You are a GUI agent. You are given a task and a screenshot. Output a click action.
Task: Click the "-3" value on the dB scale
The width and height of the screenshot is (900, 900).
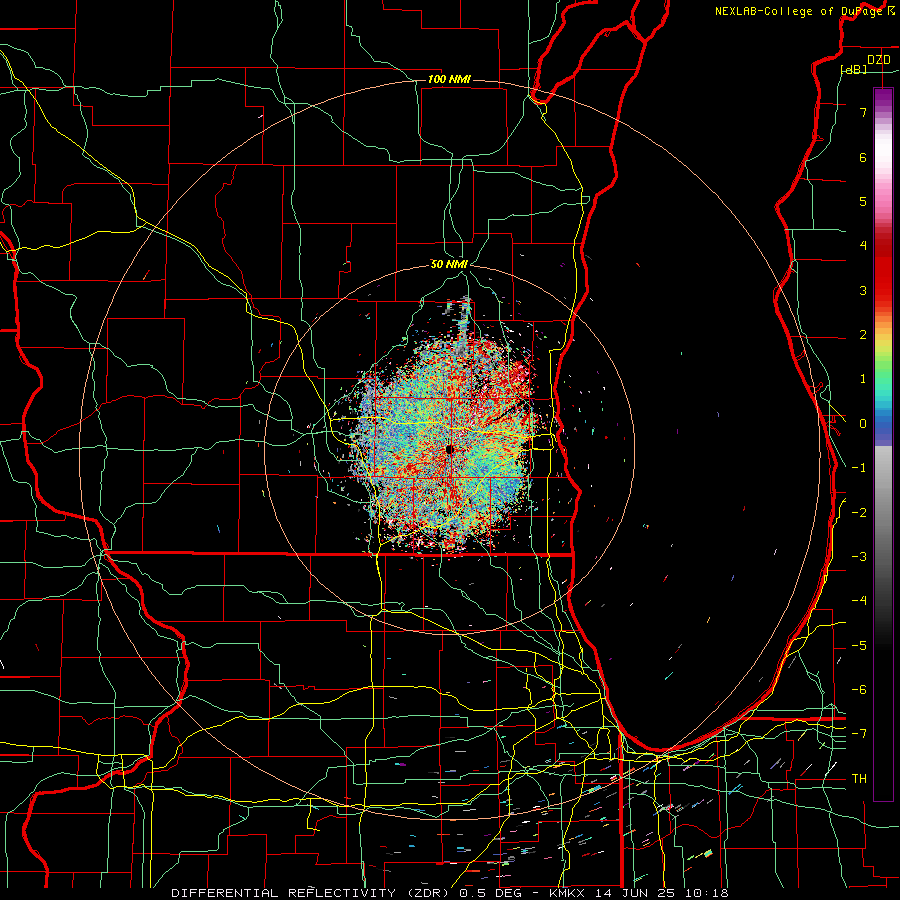coord(859,557)
